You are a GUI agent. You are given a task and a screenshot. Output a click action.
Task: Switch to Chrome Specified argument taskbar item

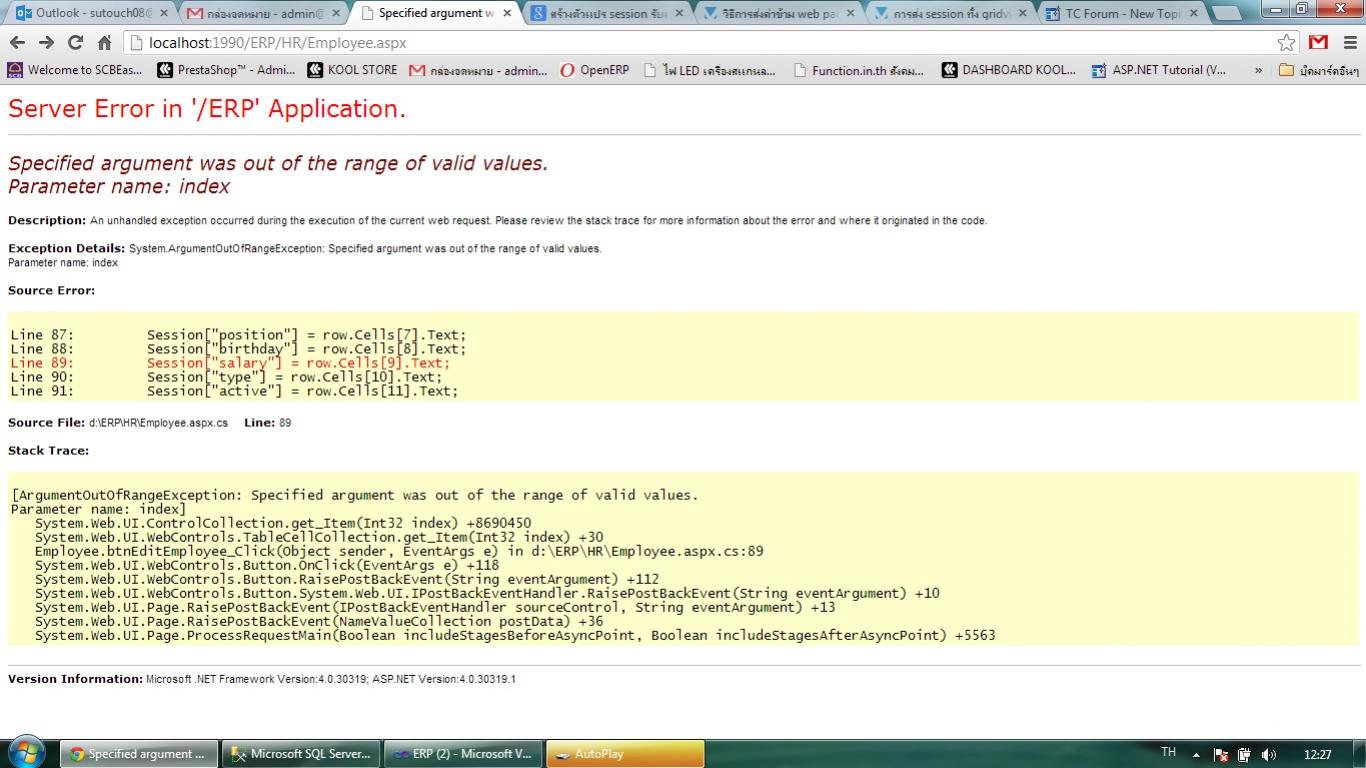pyautogui.click(x=139, y=754)
